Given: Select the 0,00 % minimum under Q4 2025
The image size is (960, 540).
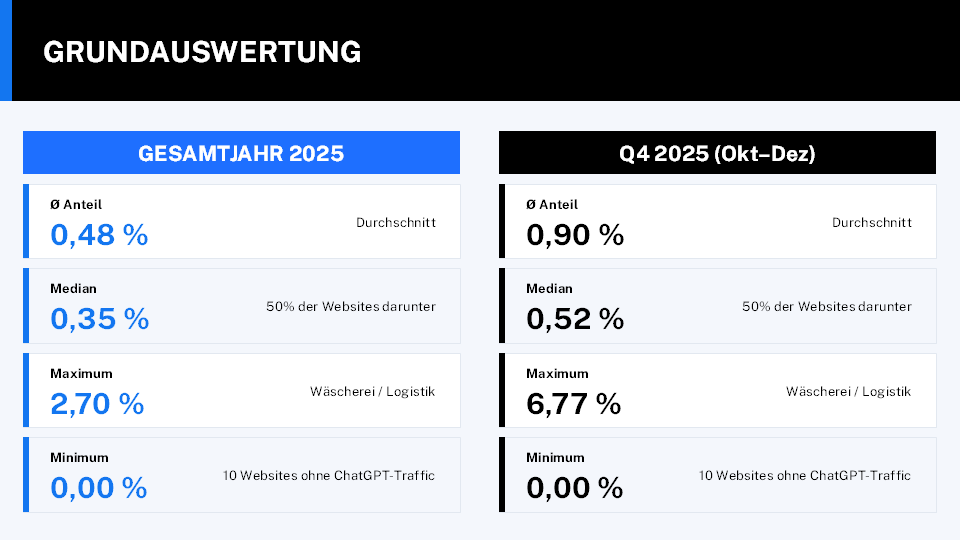Looking at the screenshot, I should [x=575, y=488].
